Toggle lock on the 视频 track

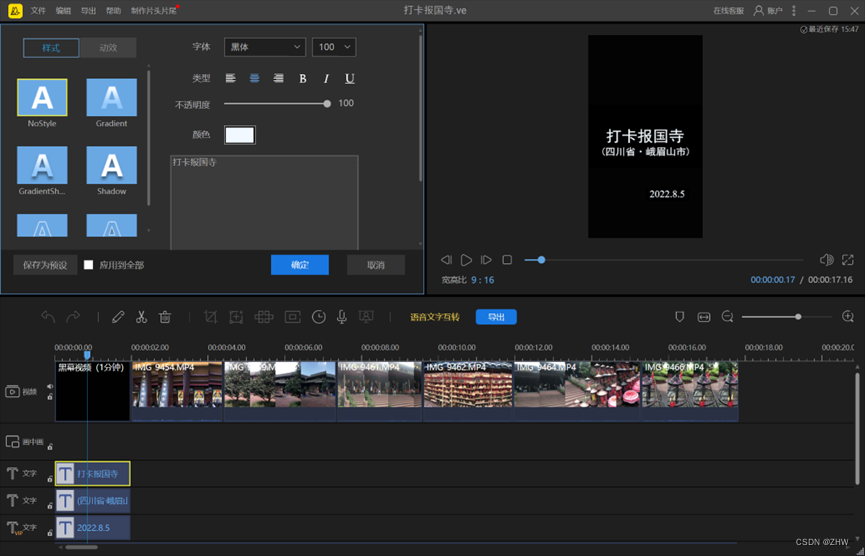tap(50, 397)
